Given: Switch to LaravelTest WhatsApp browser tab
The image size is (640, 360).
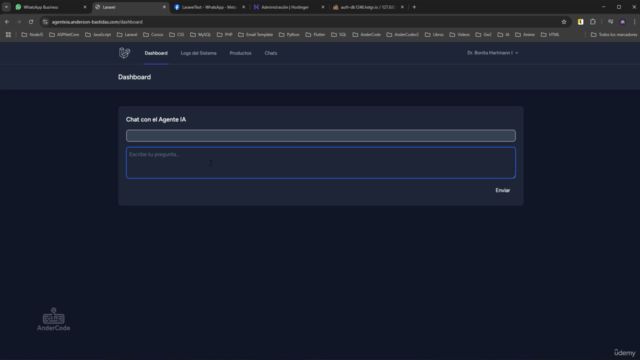Looking at the screenshot, I should tap(208, 7).
